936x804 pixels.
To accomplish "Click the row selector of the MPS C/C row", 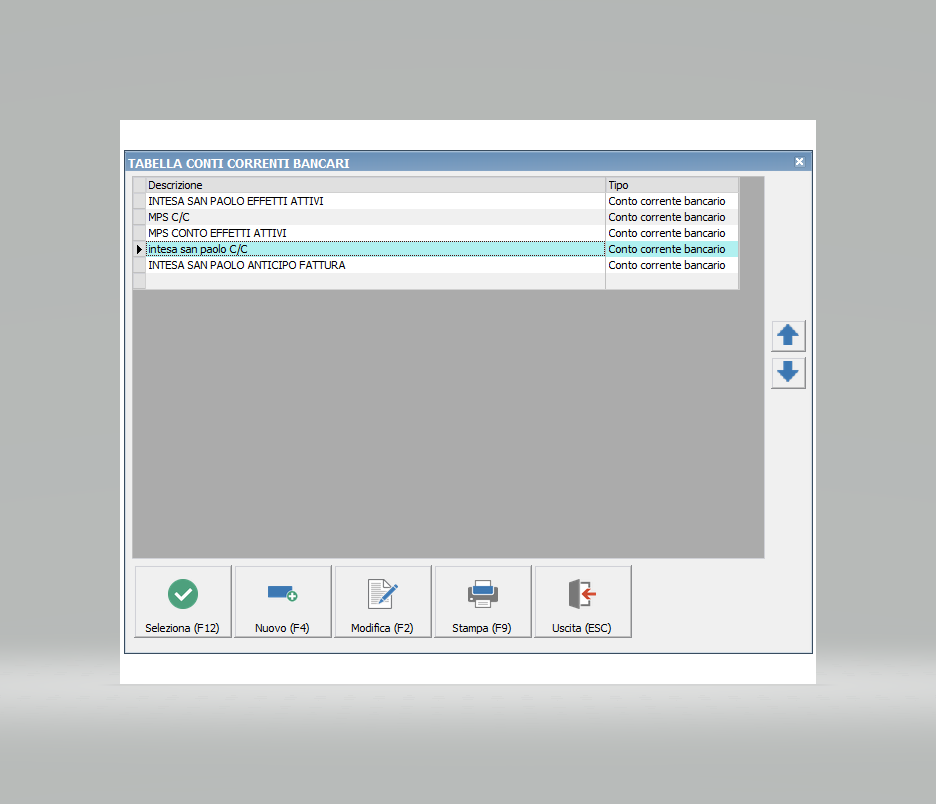I will click(x=139, y=217).
